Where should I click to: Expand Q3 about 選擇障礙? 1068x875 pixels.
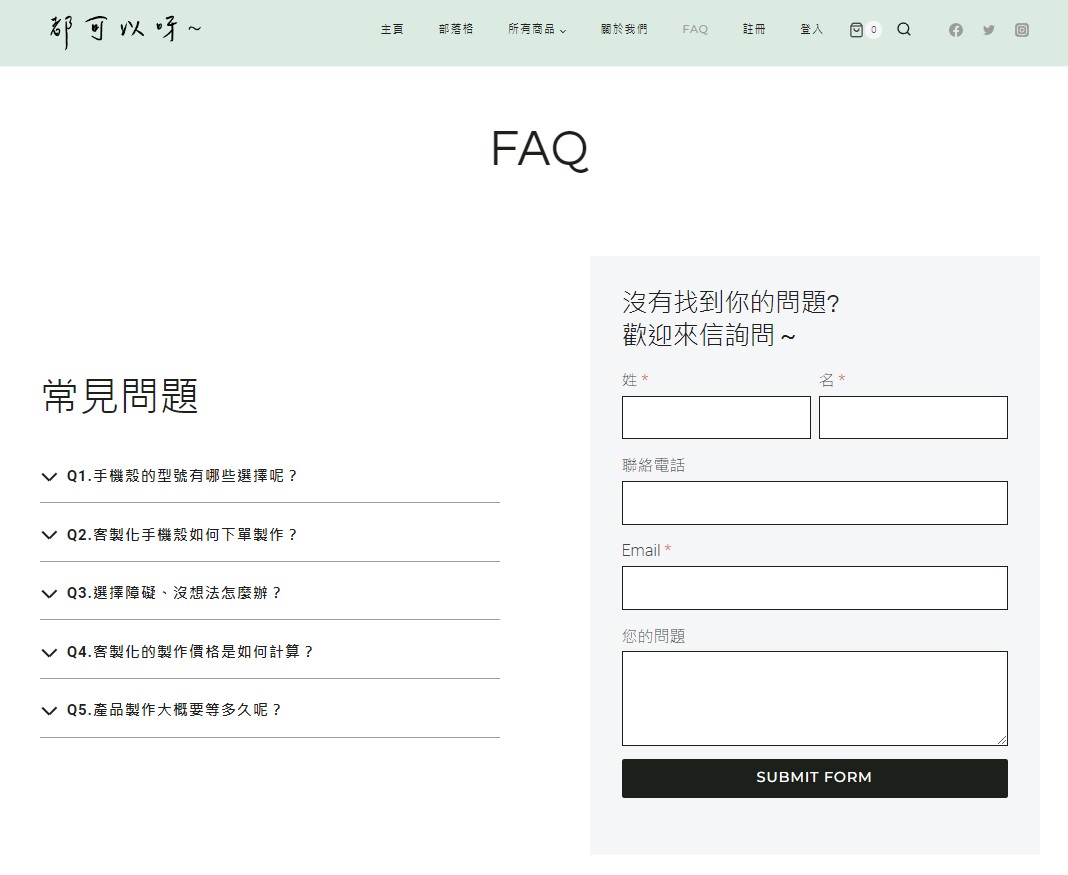(174, 593)
